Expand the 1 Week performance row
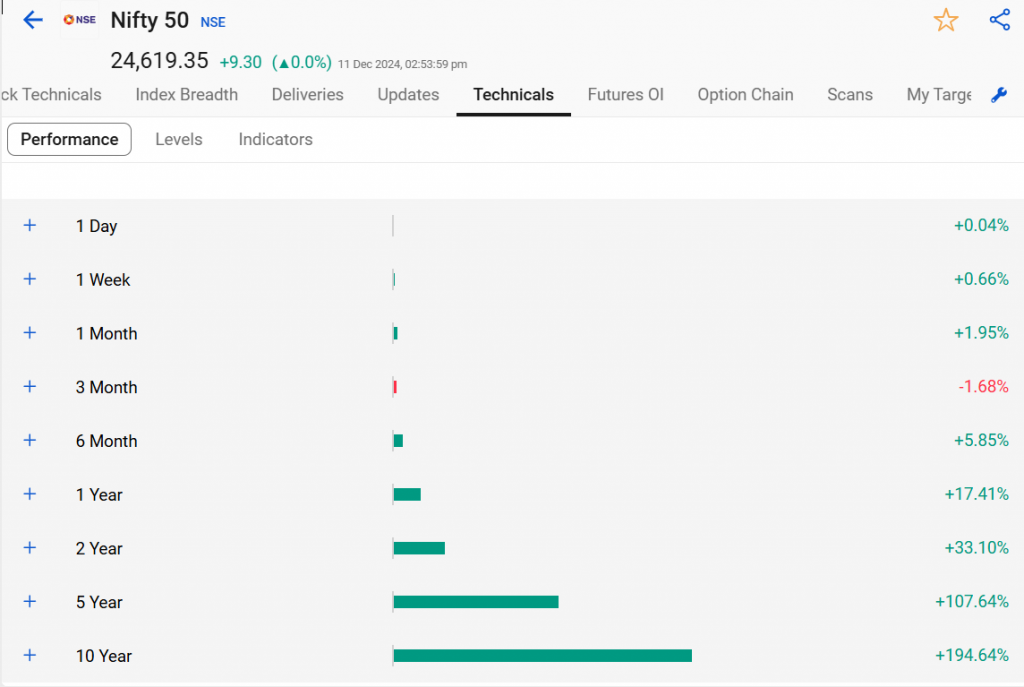 29,279
